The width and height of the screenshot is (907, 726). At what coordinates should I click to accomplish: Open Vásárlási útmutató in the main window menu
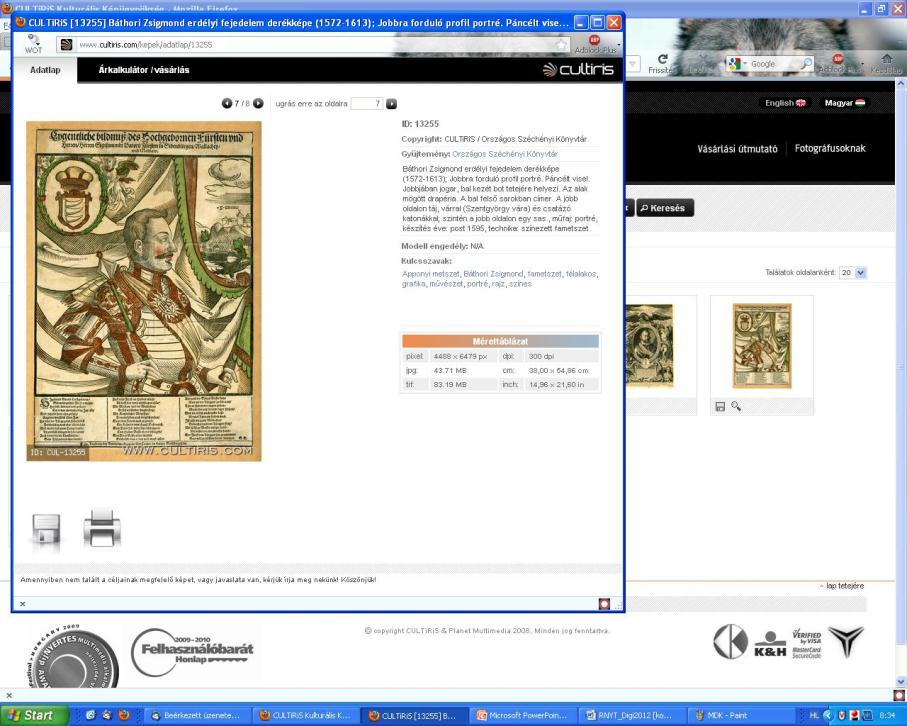(737, 149)
